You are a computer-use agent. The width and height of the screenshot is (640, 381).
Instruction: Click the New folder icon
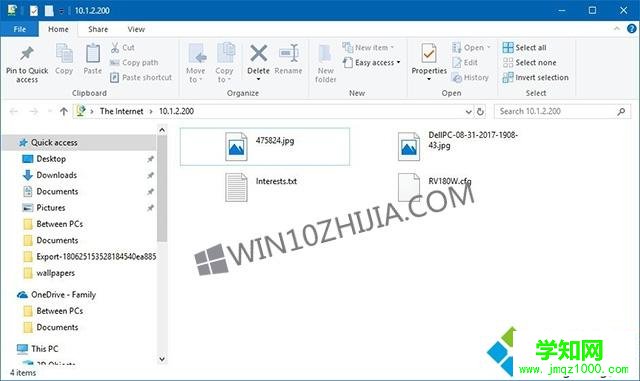coord(325,54)
